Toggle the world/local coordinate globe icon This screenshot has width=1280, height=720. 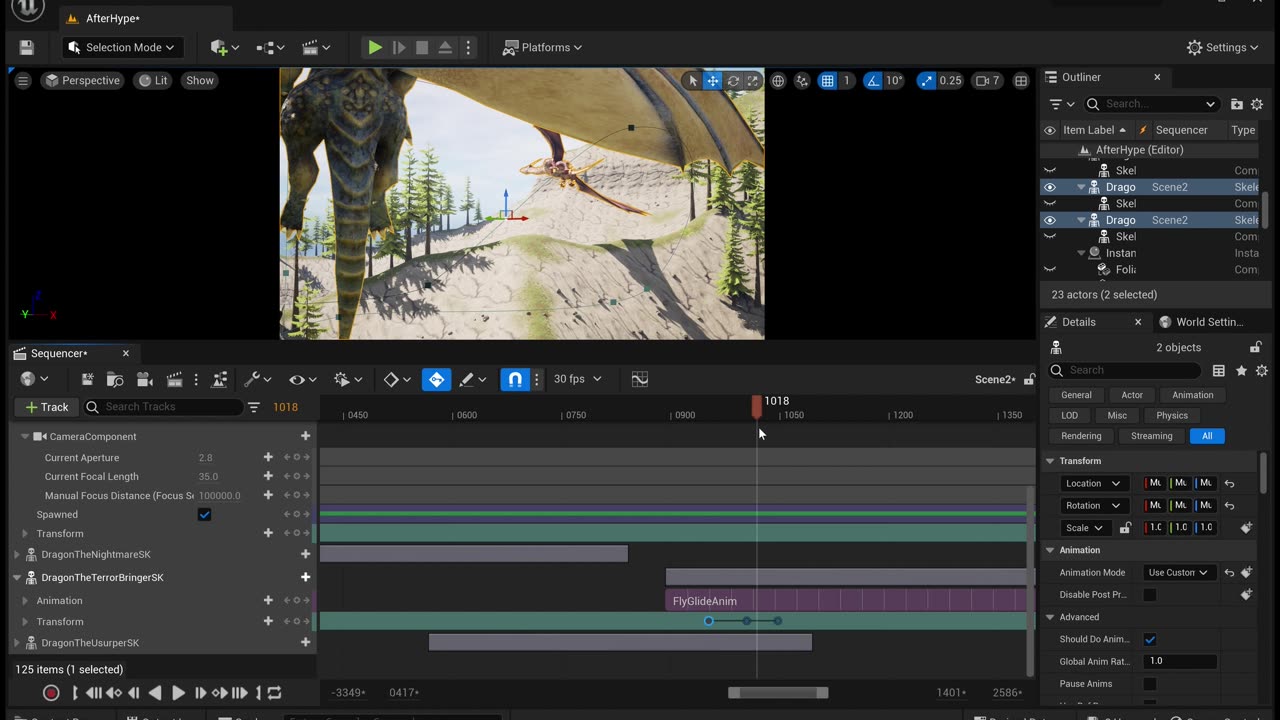pyautogui.click(x=778, y=80)
